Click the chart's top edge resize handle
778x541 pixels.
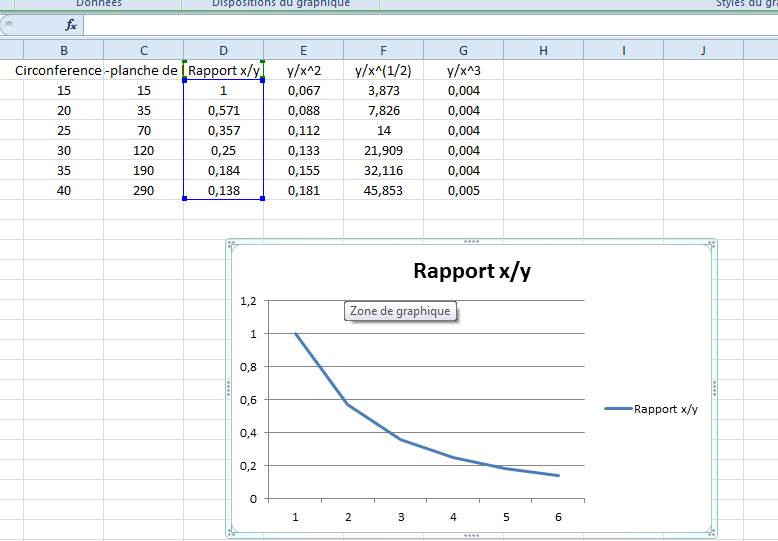pos(471,243)
